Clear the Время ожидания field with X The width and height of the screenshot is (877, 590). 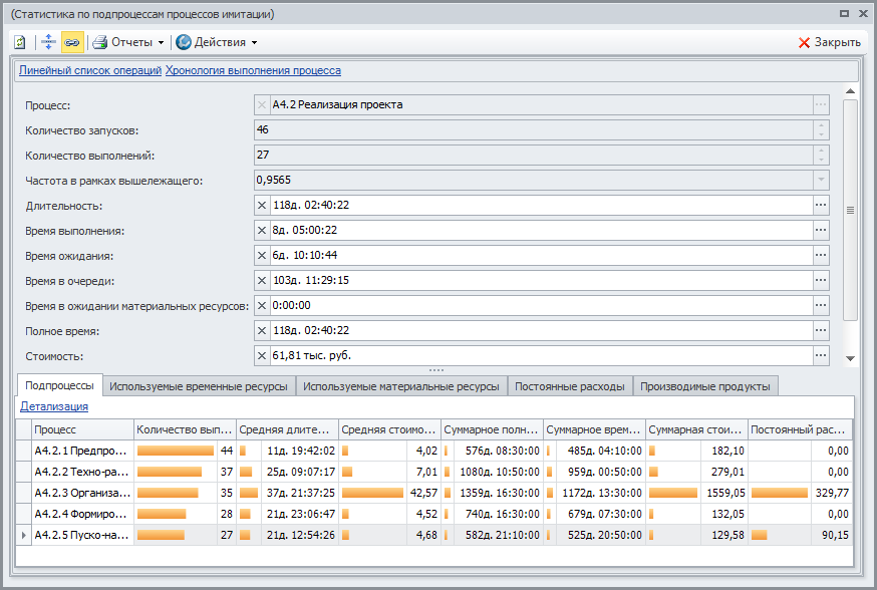262,255
